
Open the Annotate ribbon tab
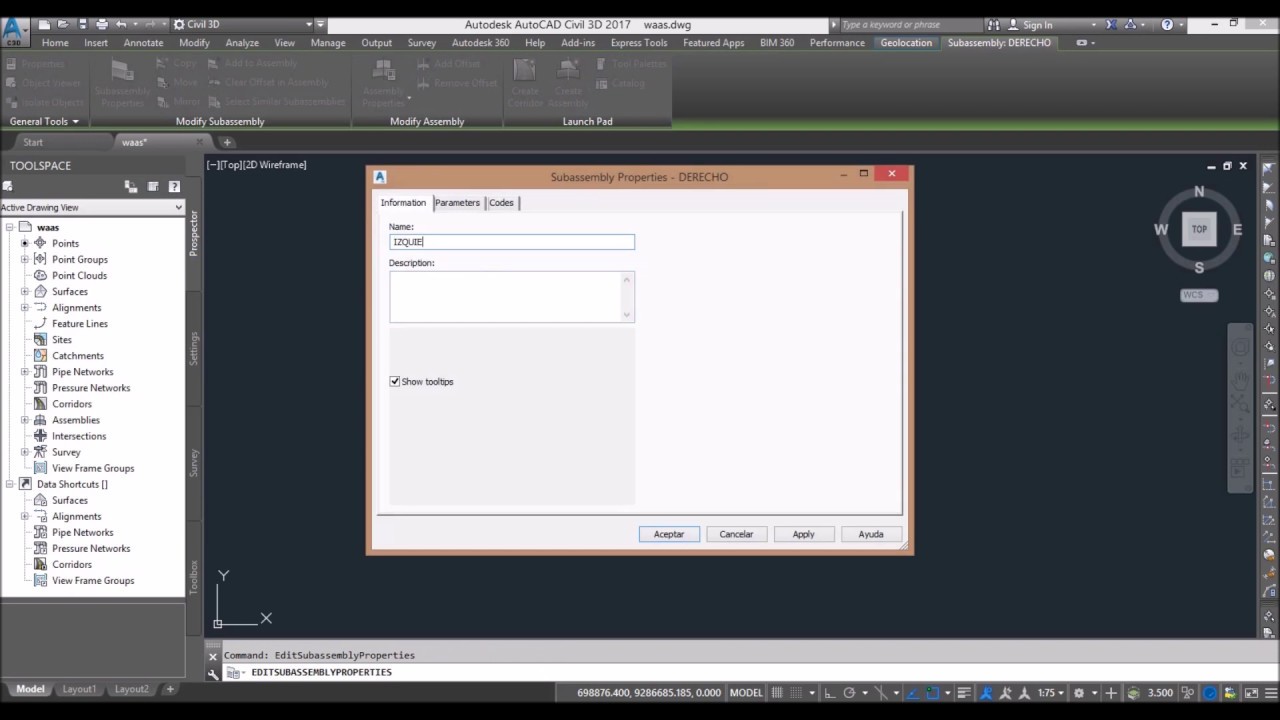click(143, 43)
